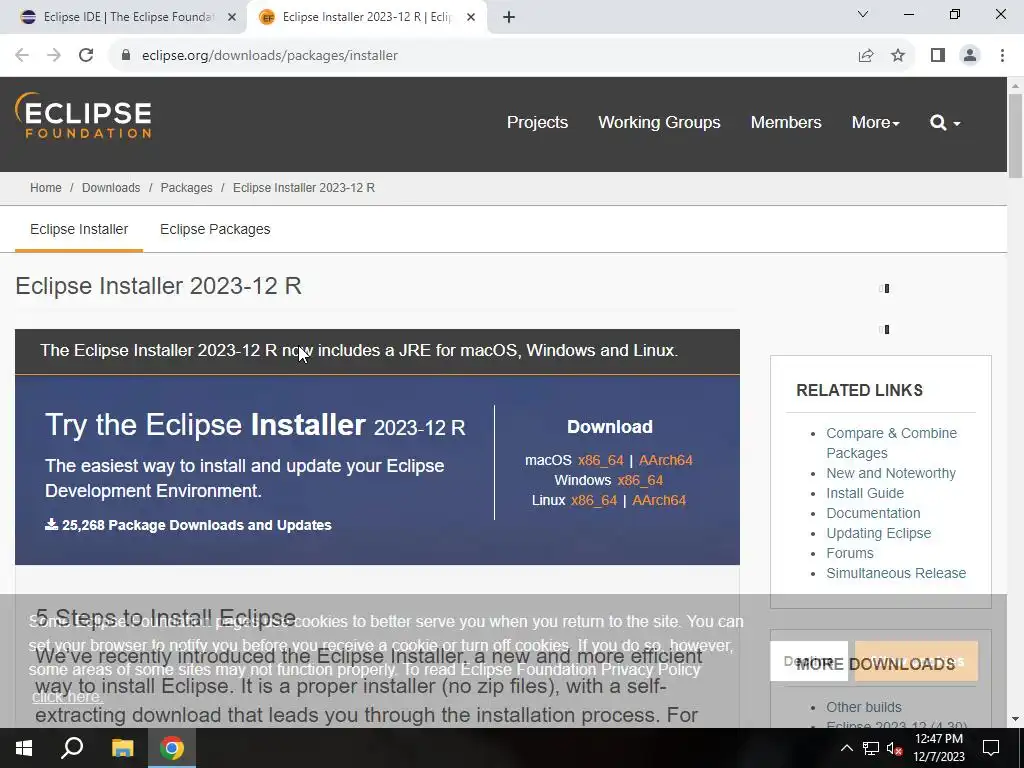This screenshot has width=1024, height=768.
Task: Click the padlock site info icon
Action: click(x=126, y=56)
